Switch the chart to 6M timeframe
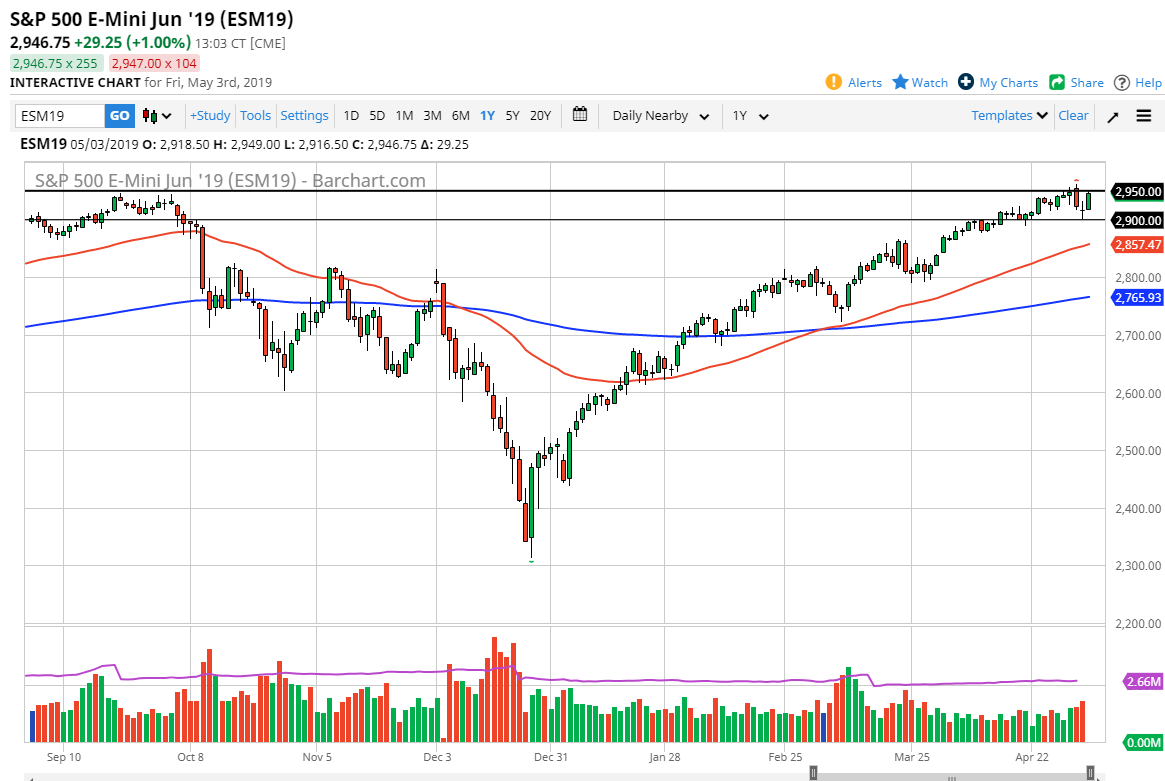 coord(460,116)
